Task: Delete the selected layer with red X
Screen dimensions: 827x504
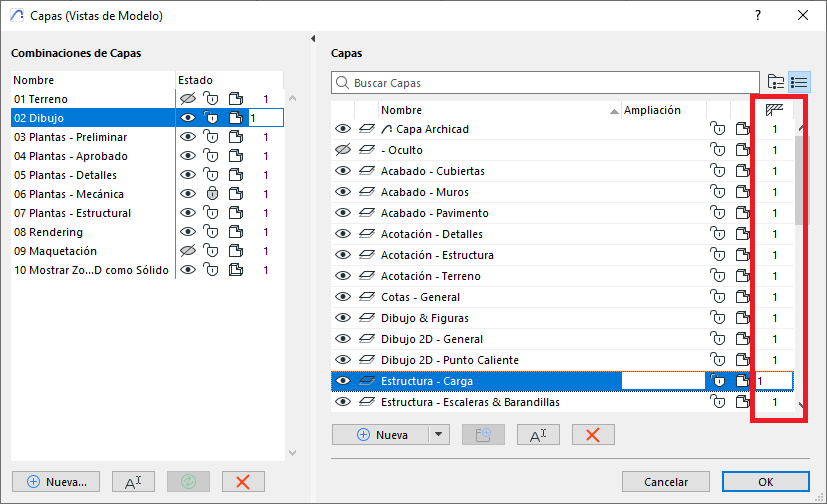Action: tap(593, 435)
